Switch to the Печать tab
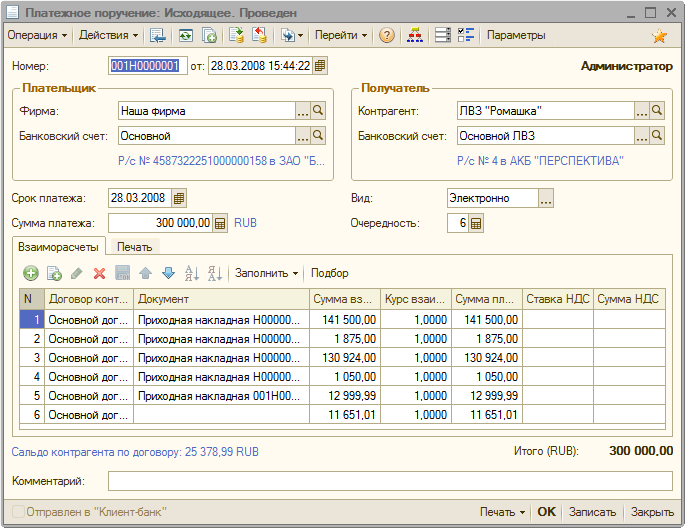Viewport: 685px width, 528px height. pyautogui.click(x=135, y=247)
